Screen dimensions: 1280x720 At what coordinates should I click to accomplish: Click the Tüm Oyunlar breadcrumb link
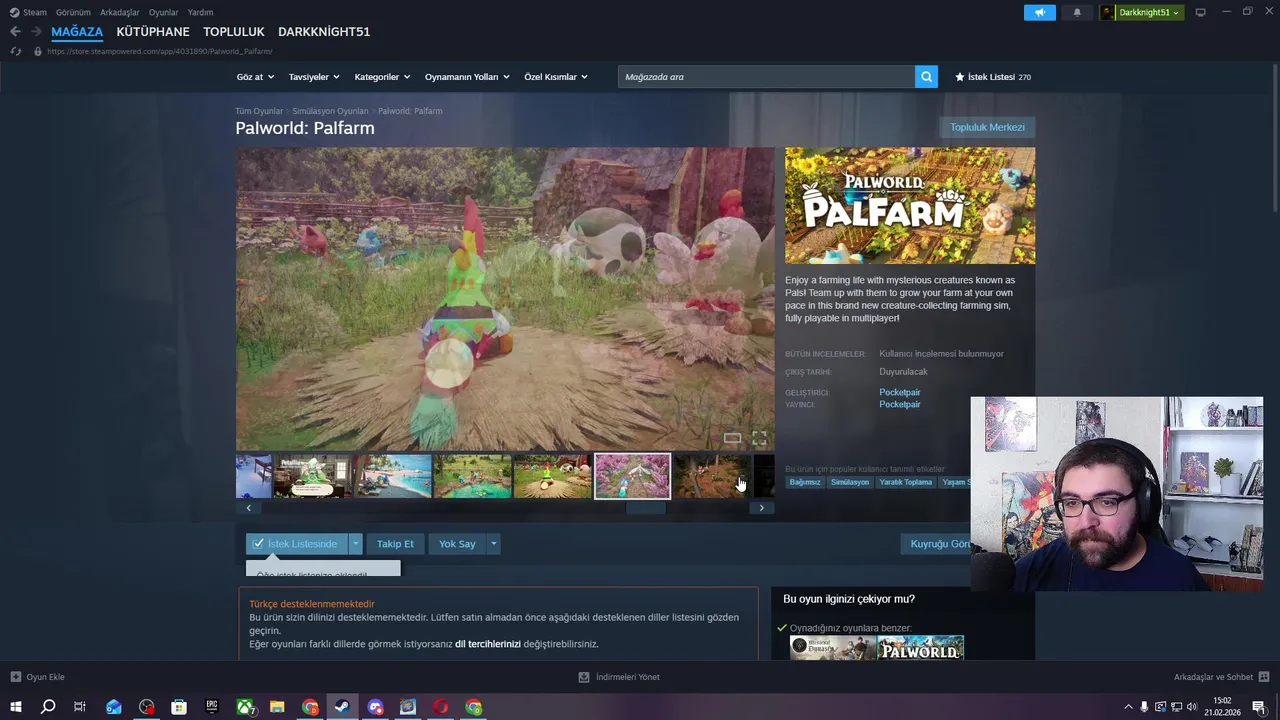point(259,111)
